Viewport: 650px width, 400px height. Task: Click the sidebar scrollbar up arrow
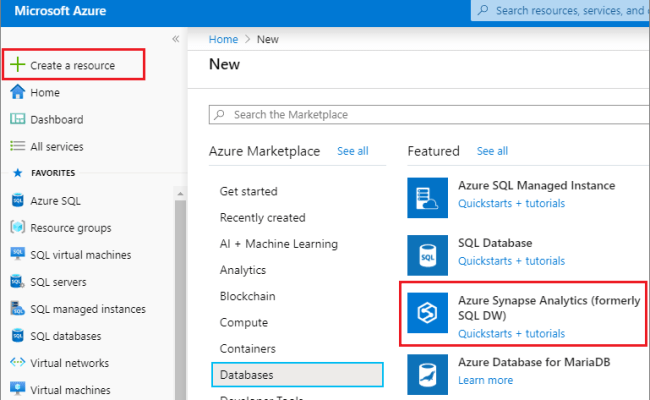tap(180, 194)
